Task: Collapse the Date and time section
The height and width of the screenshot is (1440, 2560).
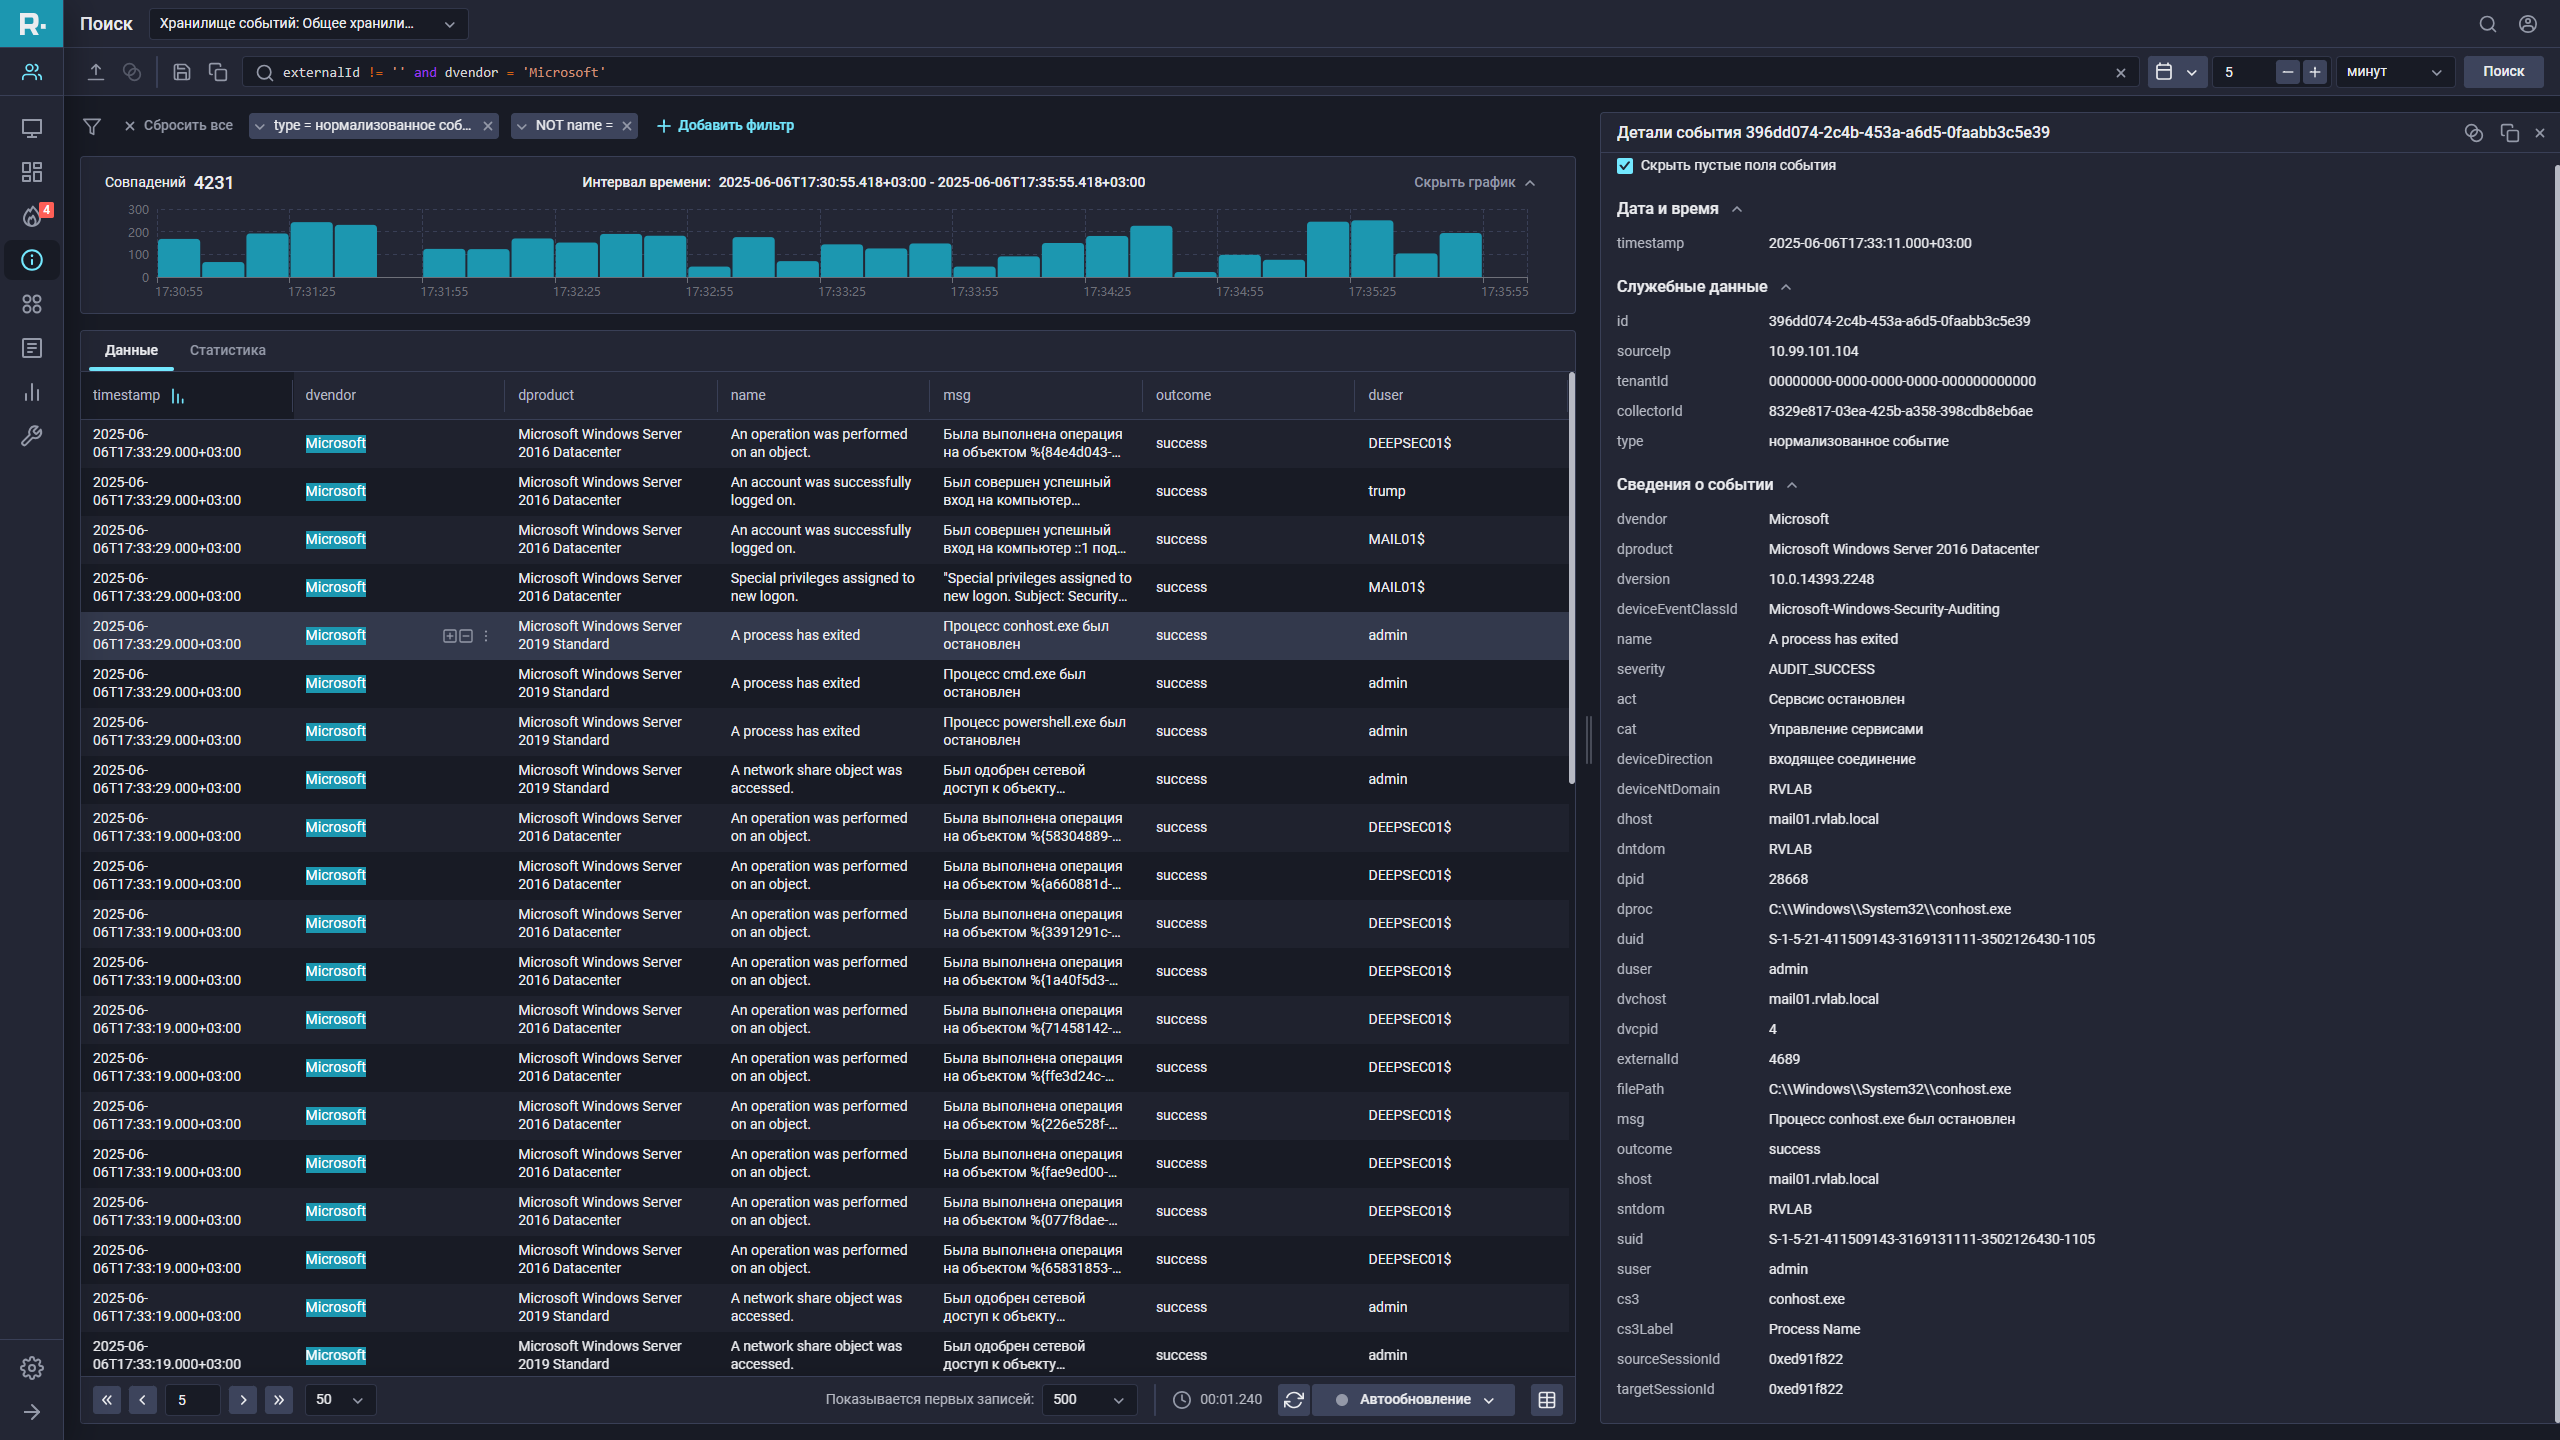Action: (1737, 209)
